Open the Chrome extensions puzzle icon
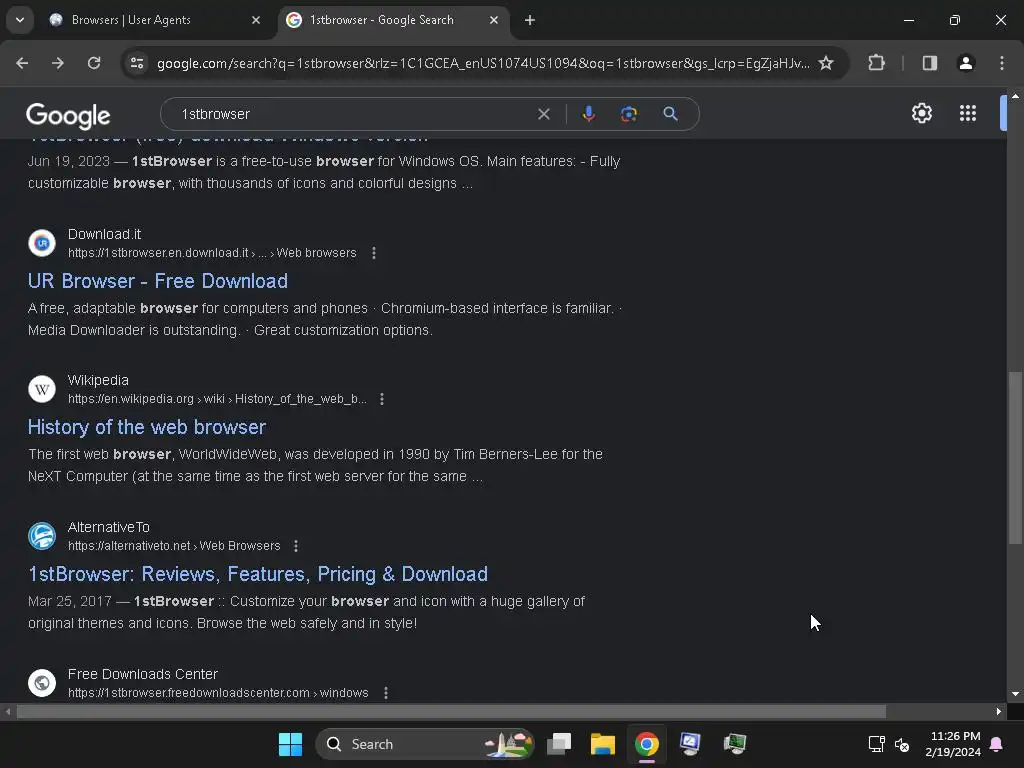Viewport: 1024px width, 768px height. (x=876, y=63)
